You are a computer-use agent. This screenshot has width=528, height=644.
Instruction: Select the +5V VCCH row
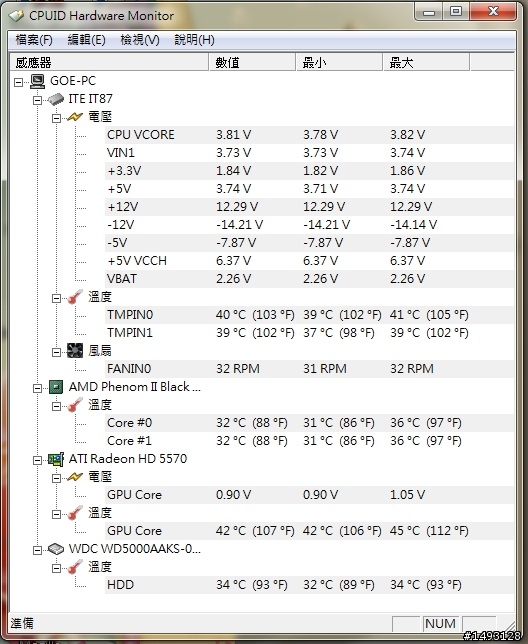pyautogui.click(x=309, y=261)
